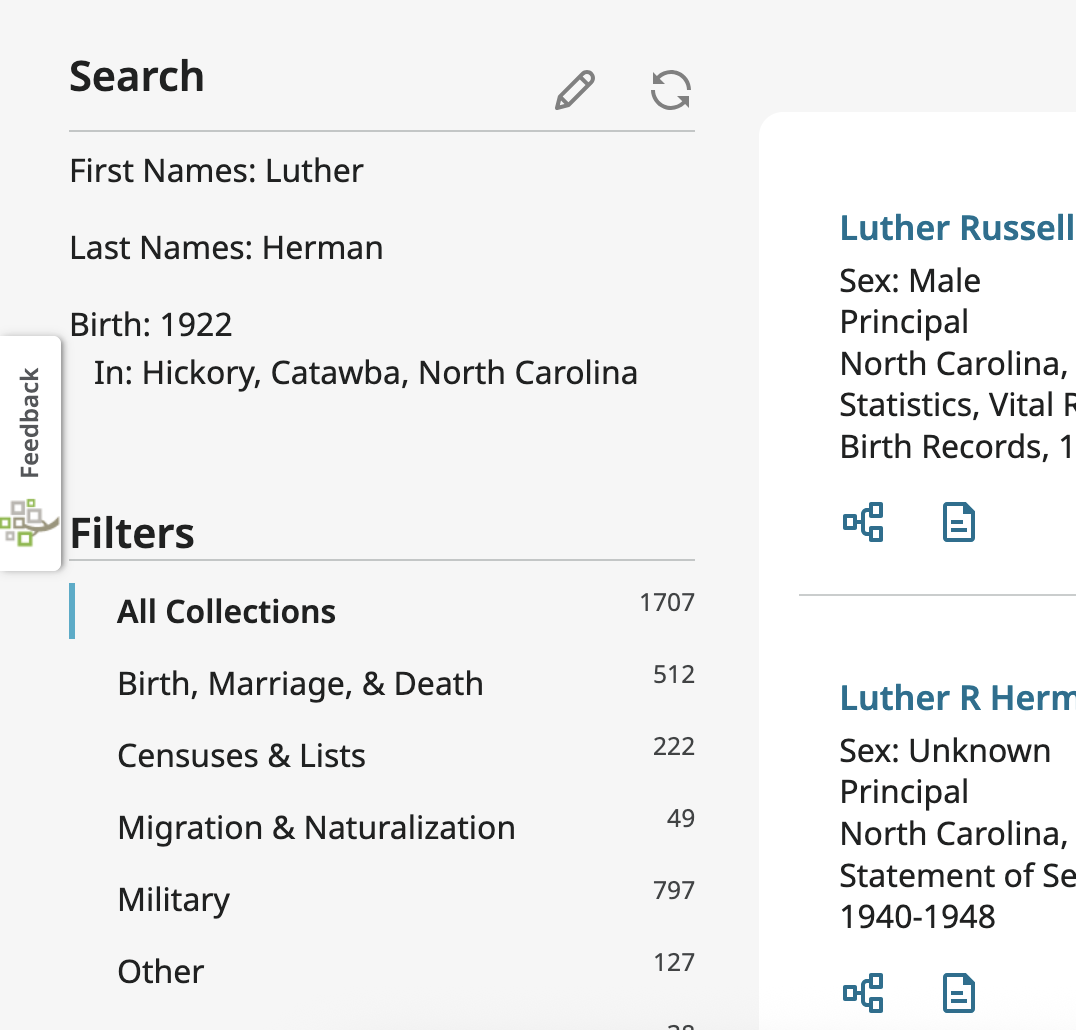This screenshot has width=1076, height=1030.
Task: Open Luther Russell record link
Action: pyautogui.click(x=956, y=228)
